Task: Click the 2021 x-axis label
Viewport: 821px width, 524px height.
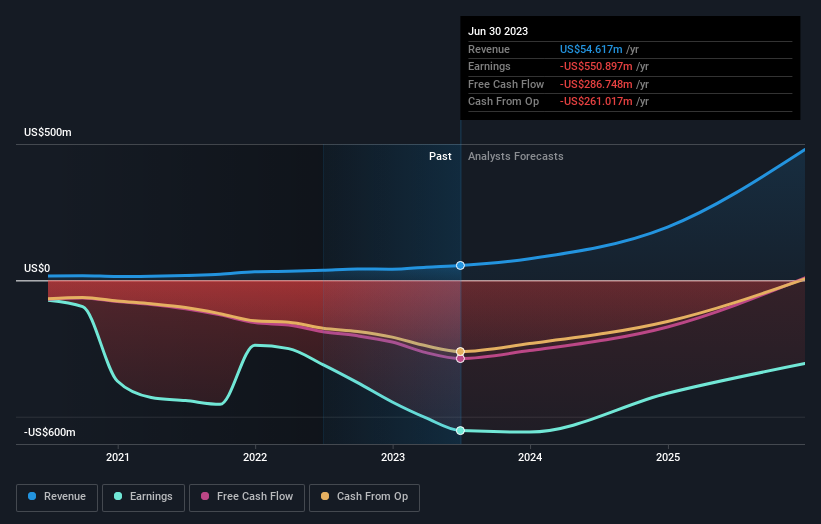Action: pyautogui.click(x=118, y=457)
